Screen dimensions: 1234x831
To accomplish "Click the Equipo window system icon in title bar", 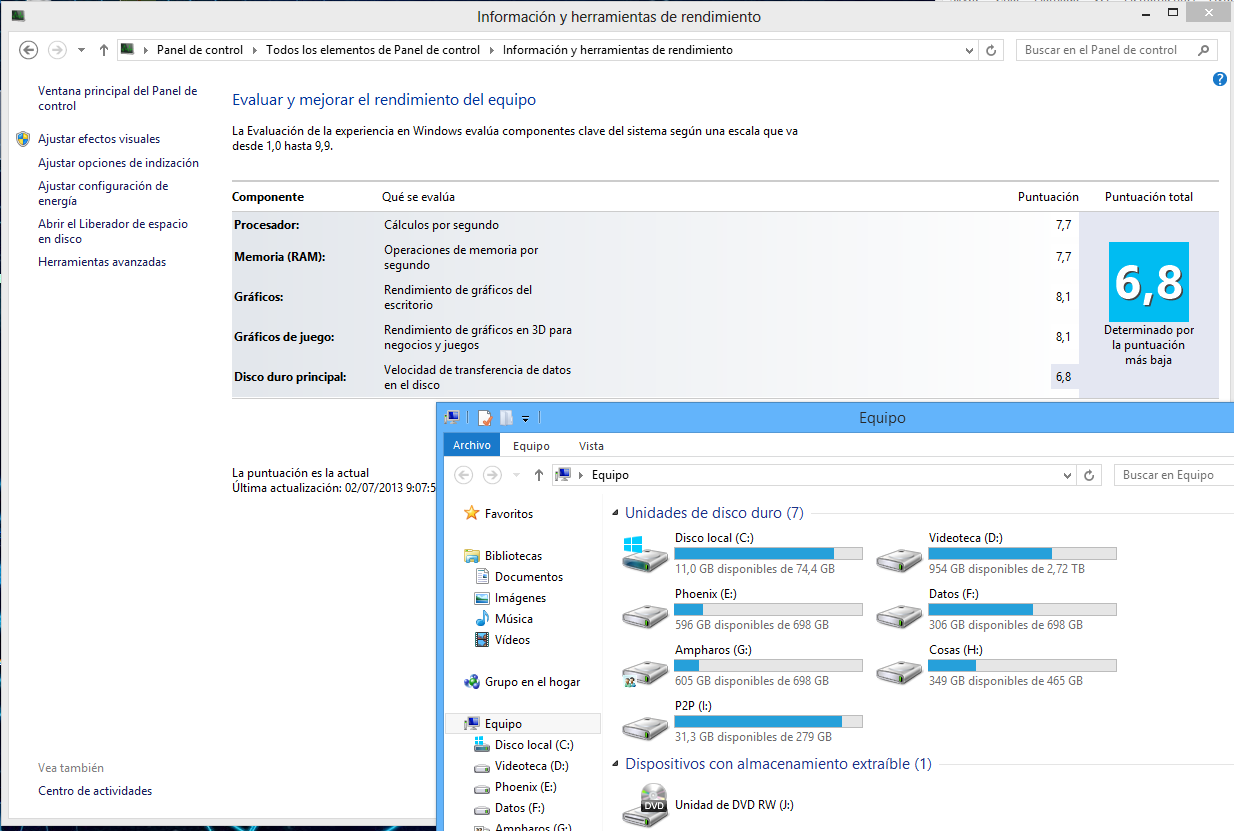I will [452, 418].
